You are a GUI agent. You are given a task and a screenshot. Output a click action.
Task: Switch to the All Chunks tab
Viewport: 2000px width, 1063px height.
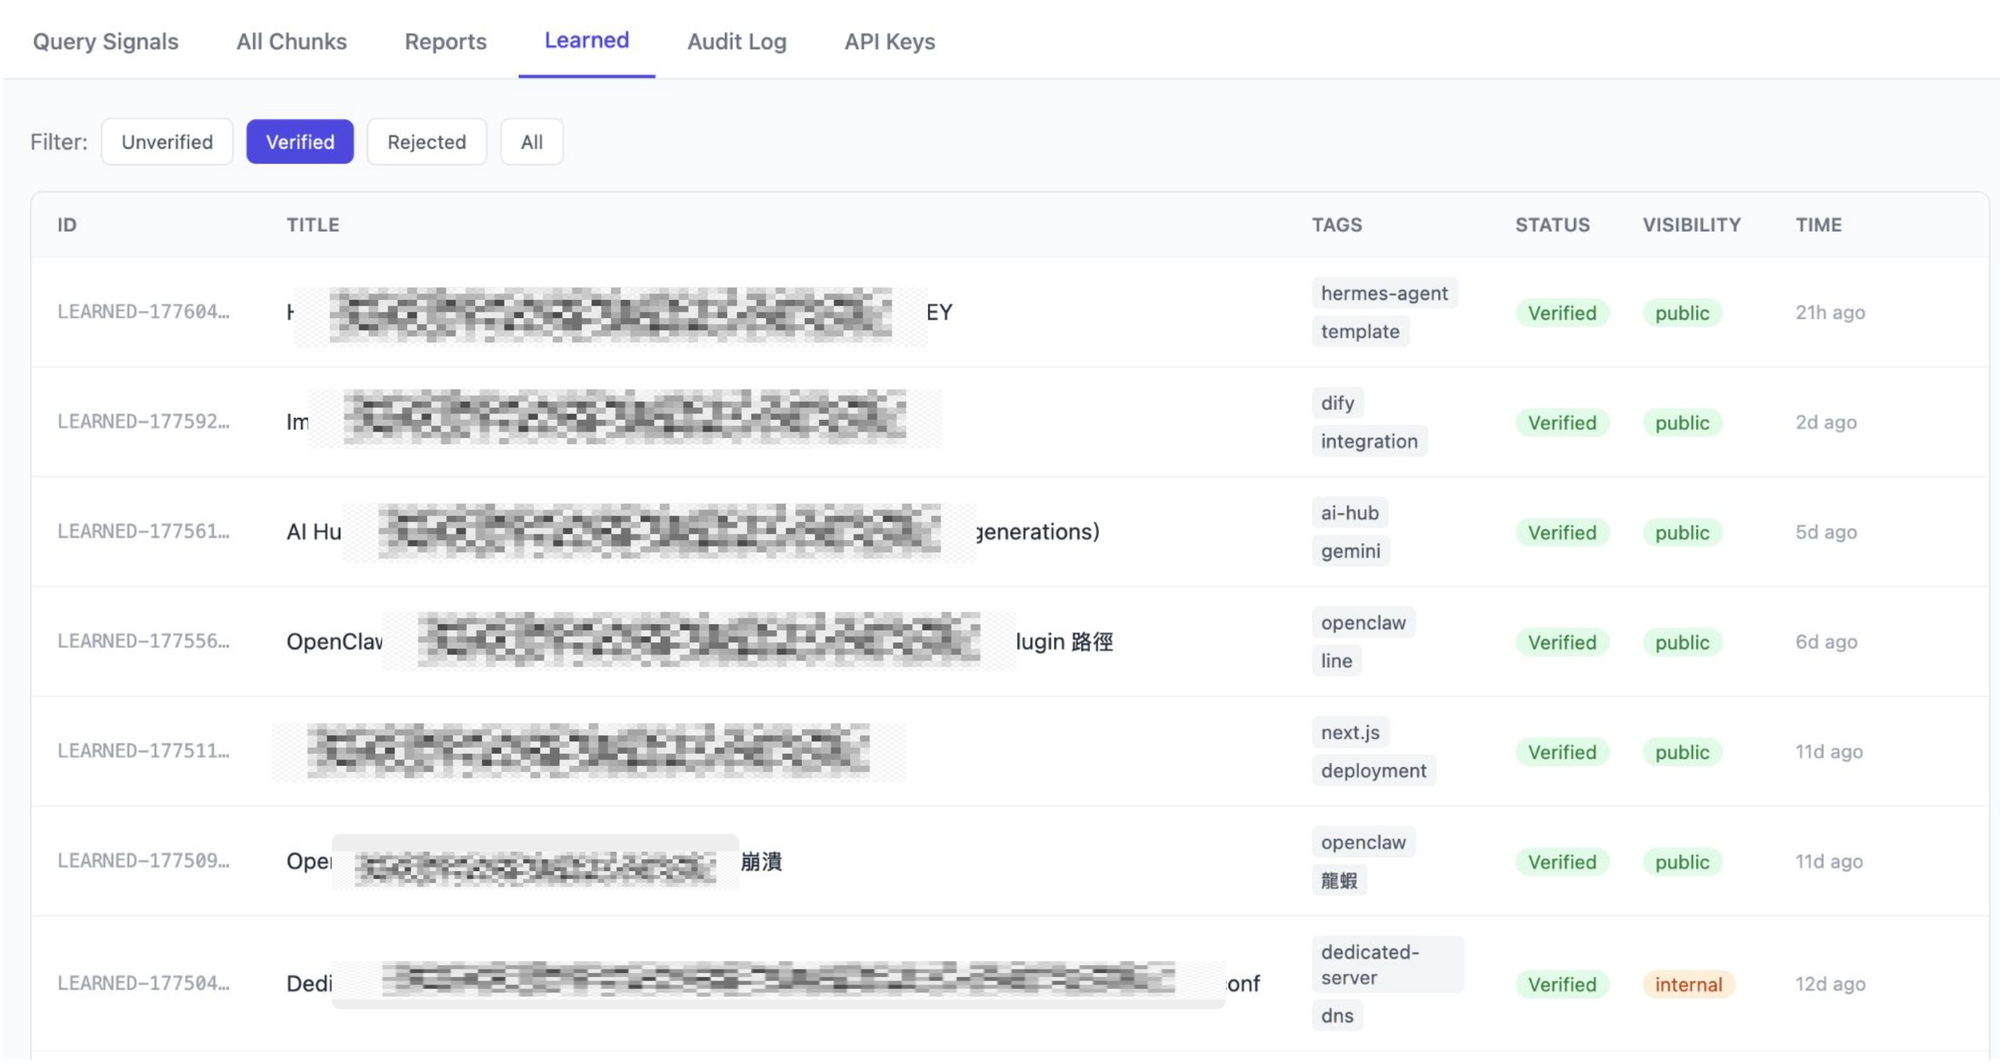pyautogui.click(x=291, y=41)
